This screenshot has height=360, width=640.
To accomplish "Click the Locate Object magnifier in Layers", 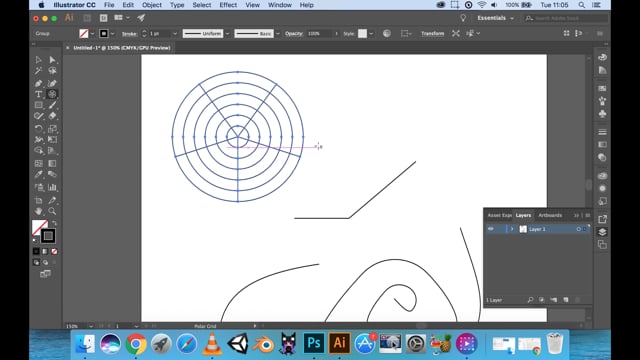I will 530,300.
